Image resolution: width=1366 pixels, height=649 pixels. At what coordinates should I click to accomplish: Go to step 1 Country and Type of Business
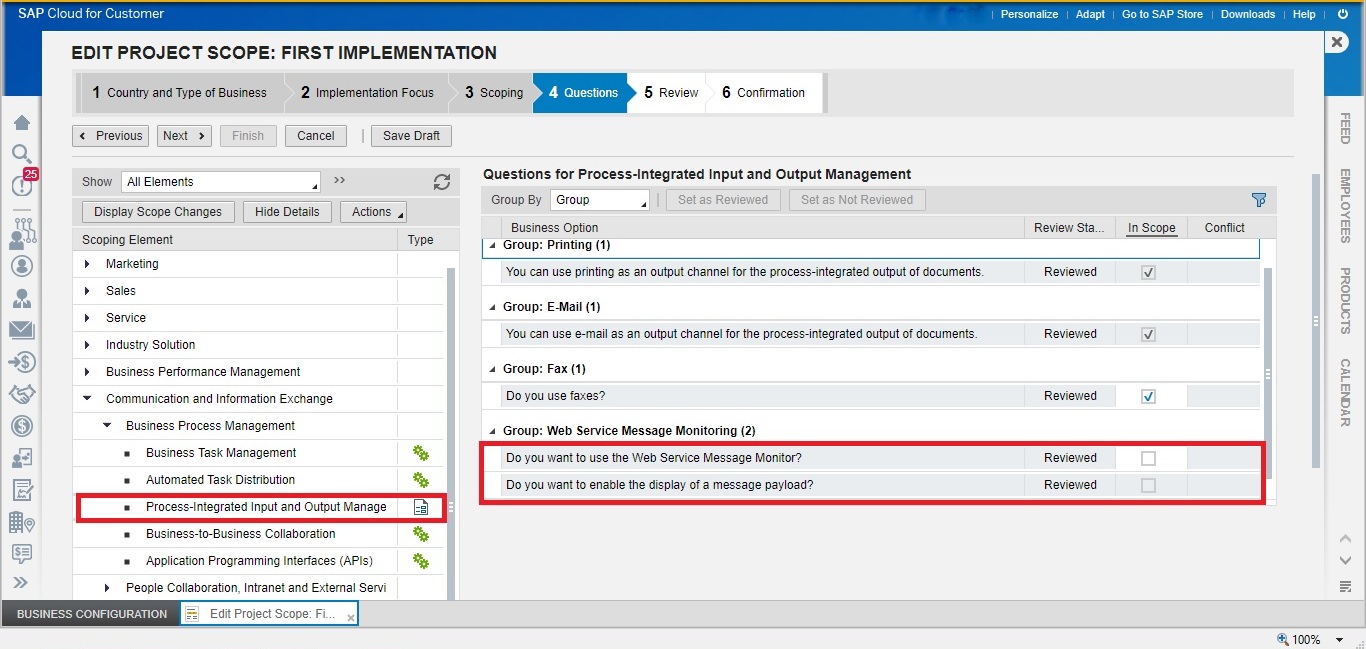click(179, 93)
